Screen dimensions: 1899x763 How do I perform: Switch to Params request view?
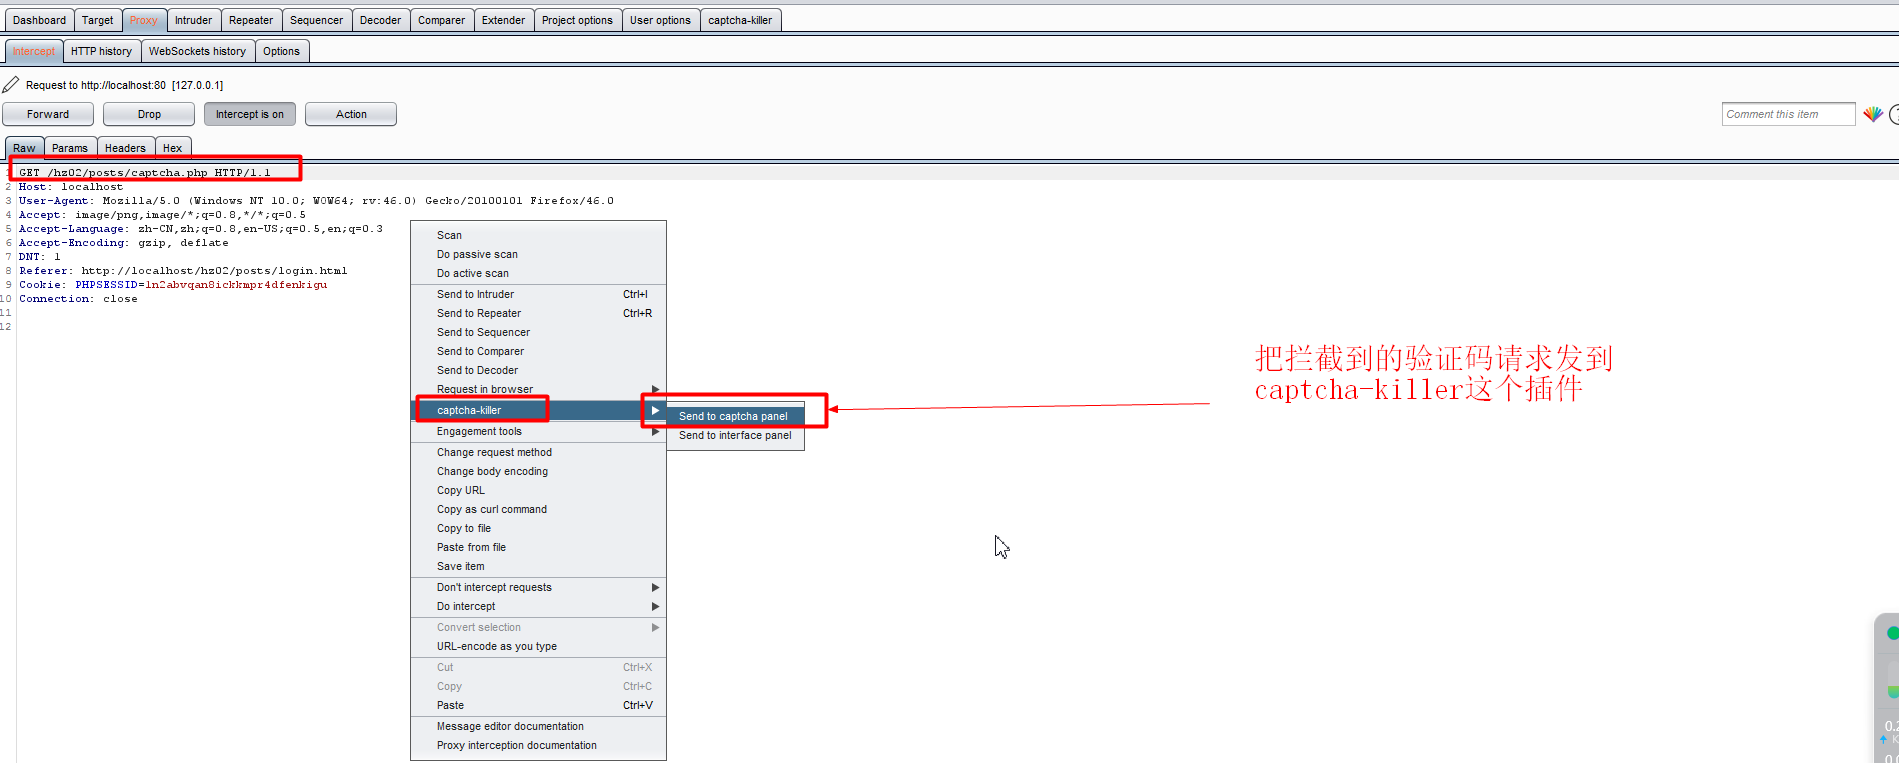pyautogui.click(x=70, y=148)
